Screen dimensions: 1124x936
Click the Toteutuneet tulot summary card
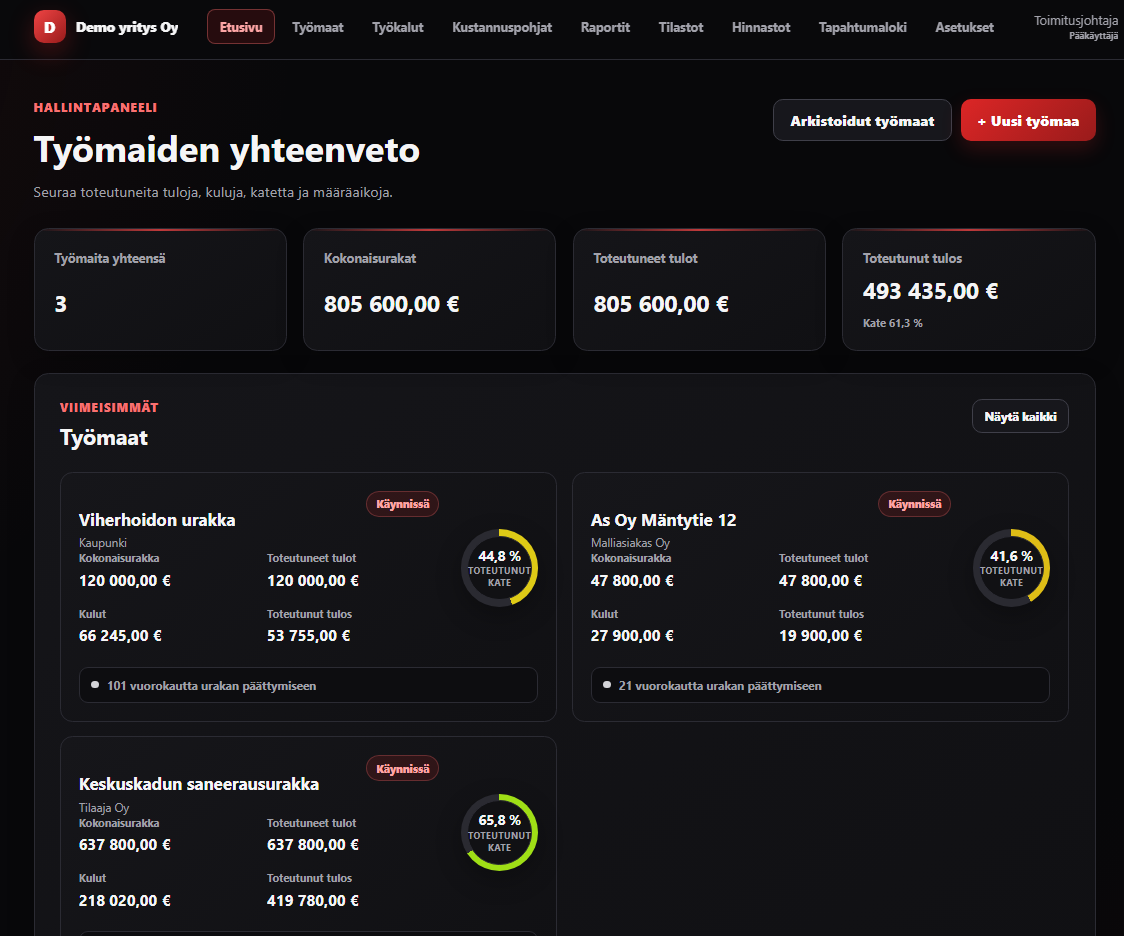[x=699, y=290]
